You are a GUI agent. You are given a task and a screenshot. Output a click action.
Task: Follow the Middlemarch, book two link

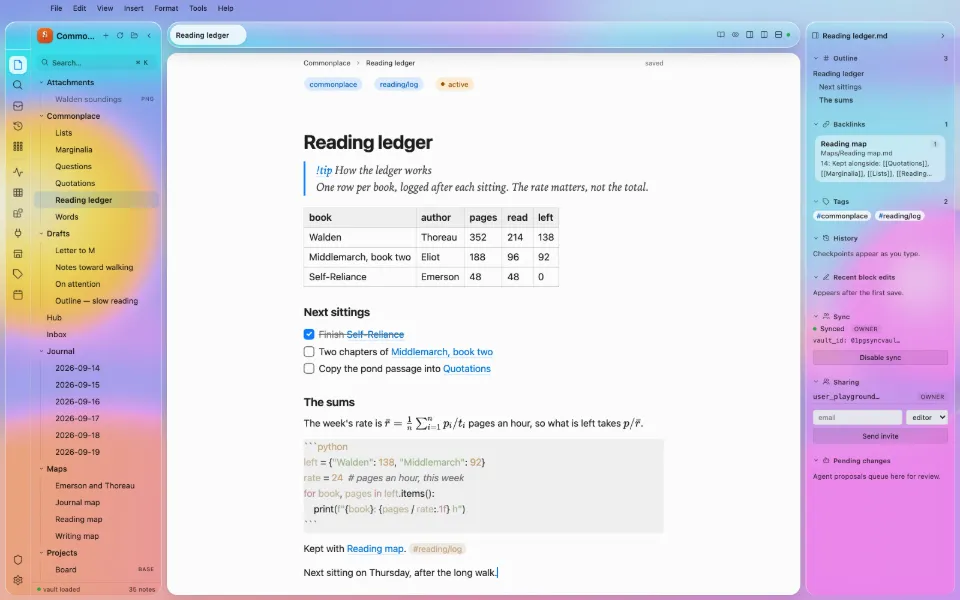tap(441, 351)
